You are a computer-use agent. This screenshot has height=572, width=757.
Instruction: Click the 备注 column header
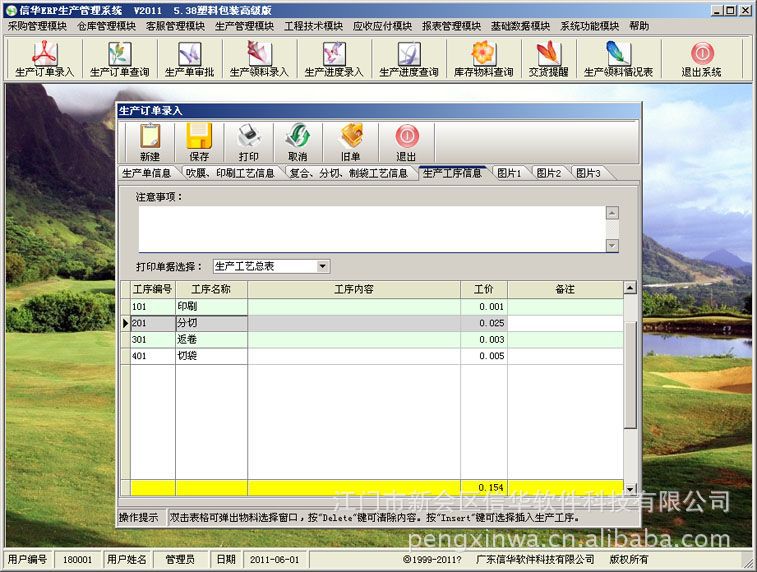click(x=565, y=290)
